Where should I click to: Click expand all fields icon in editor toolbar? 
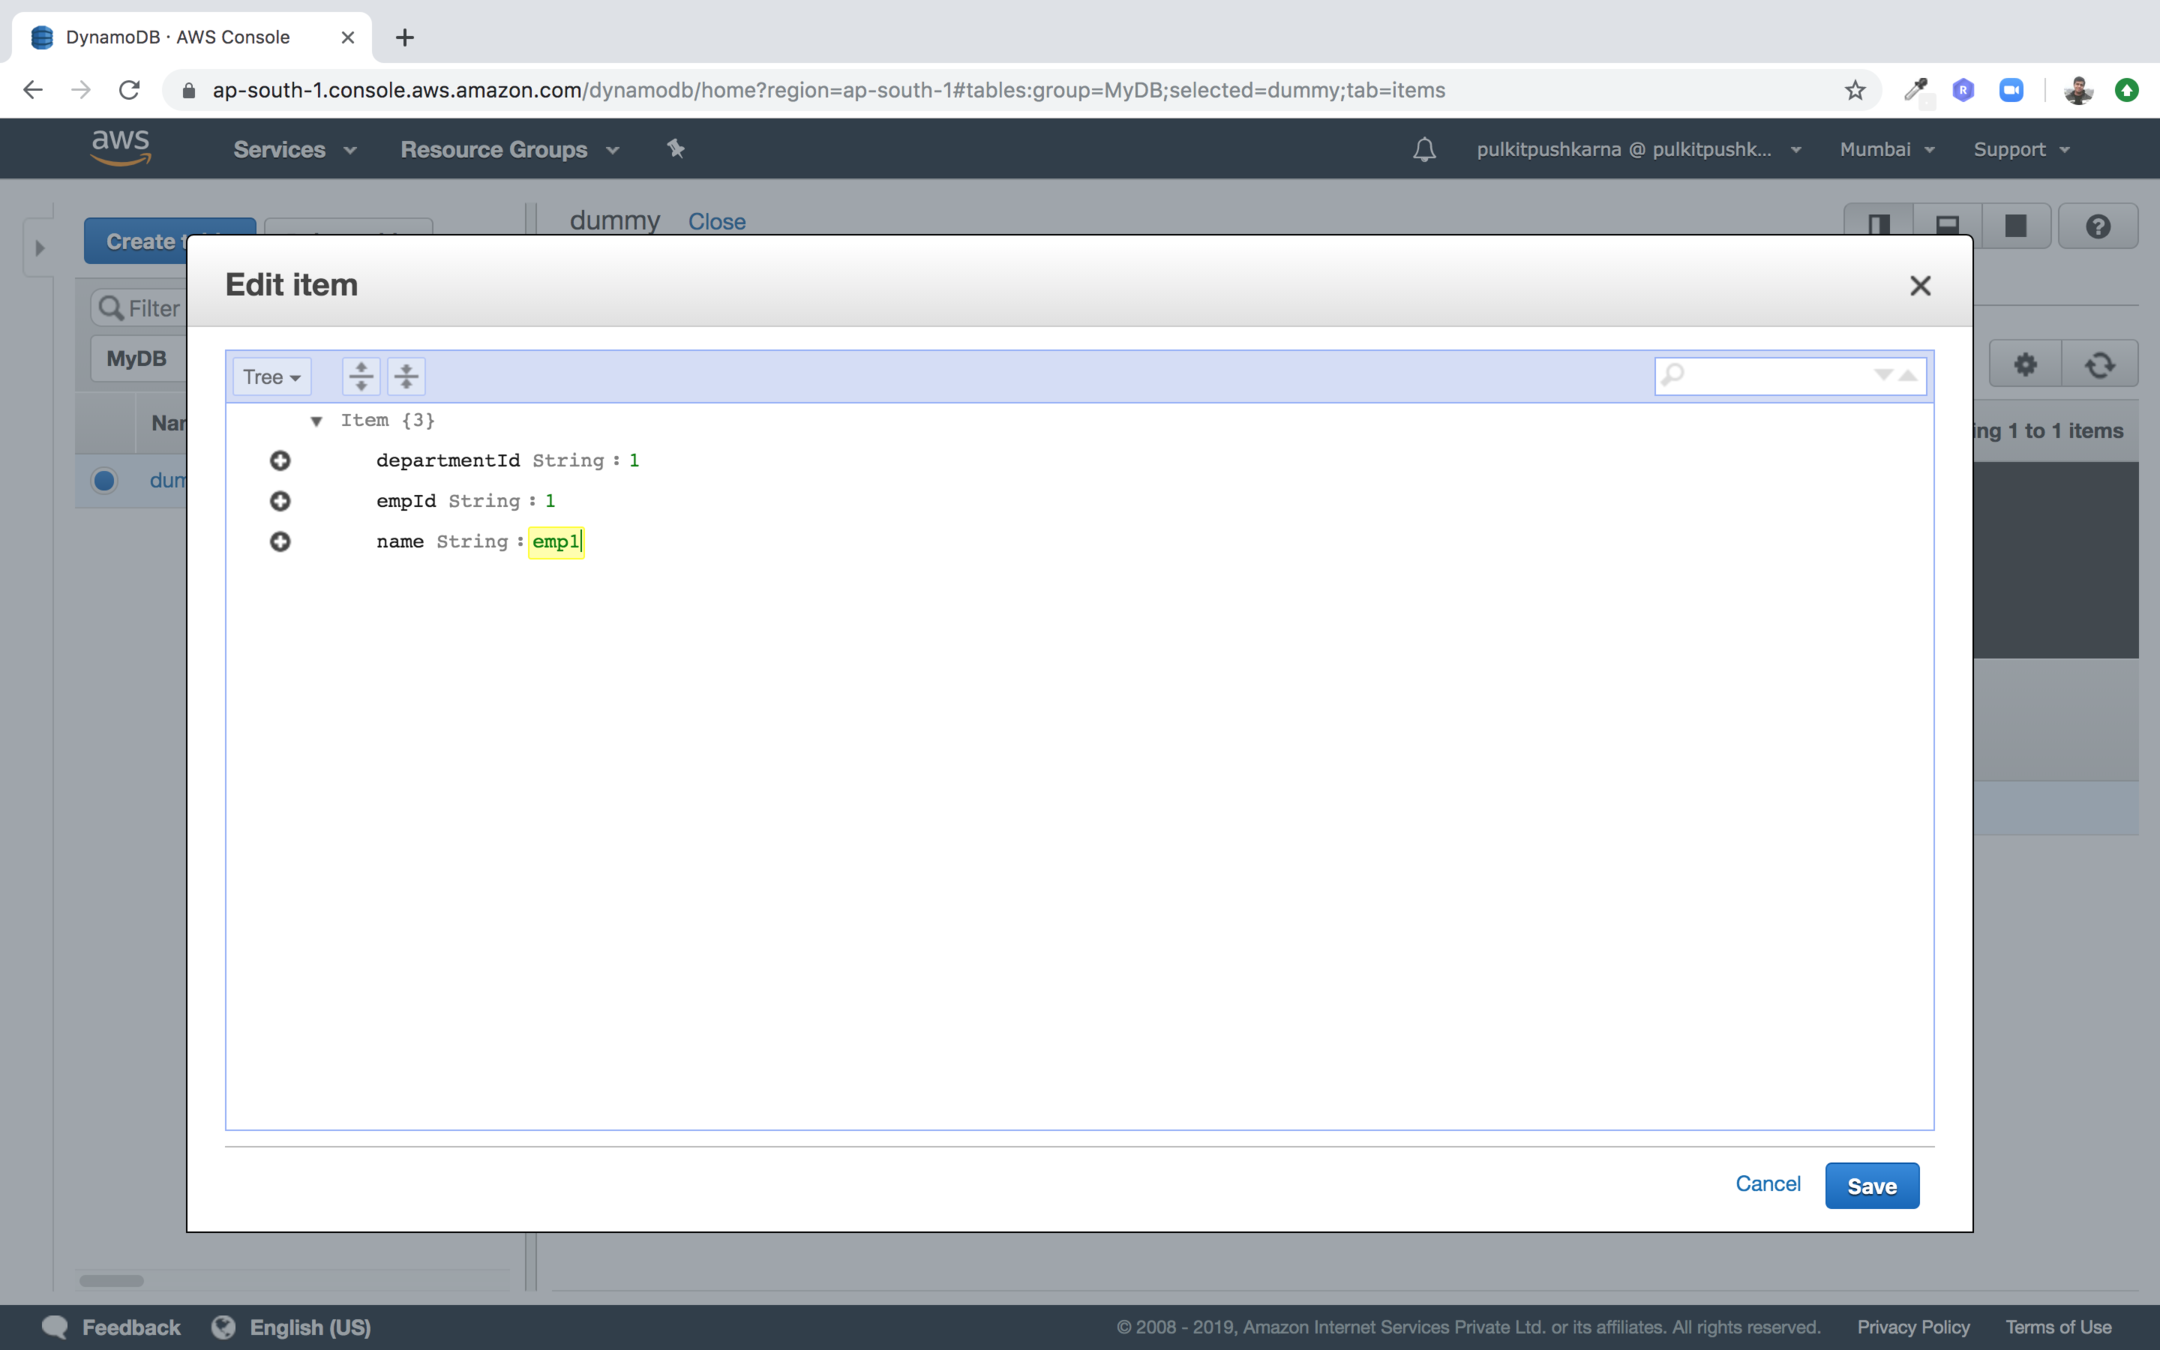click(x=361, y=376)
